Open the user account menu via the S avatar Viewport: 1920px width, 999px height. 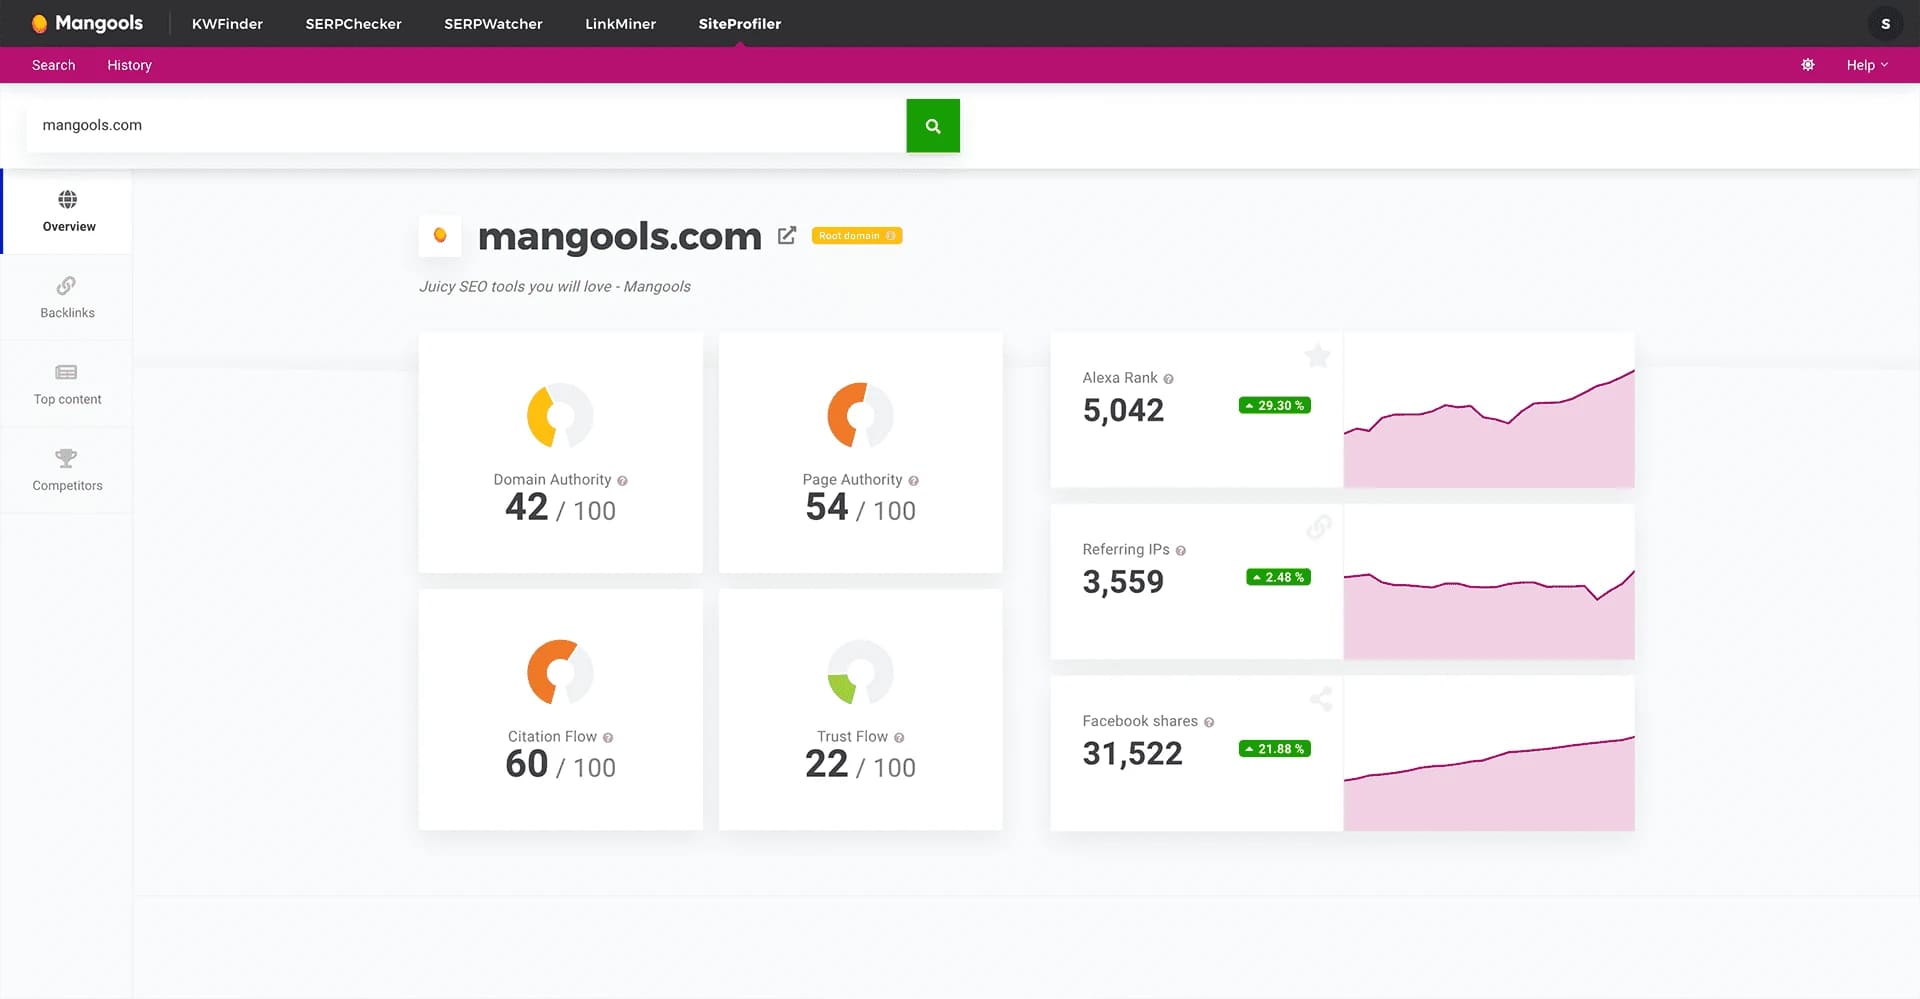tap(1885, 23)
